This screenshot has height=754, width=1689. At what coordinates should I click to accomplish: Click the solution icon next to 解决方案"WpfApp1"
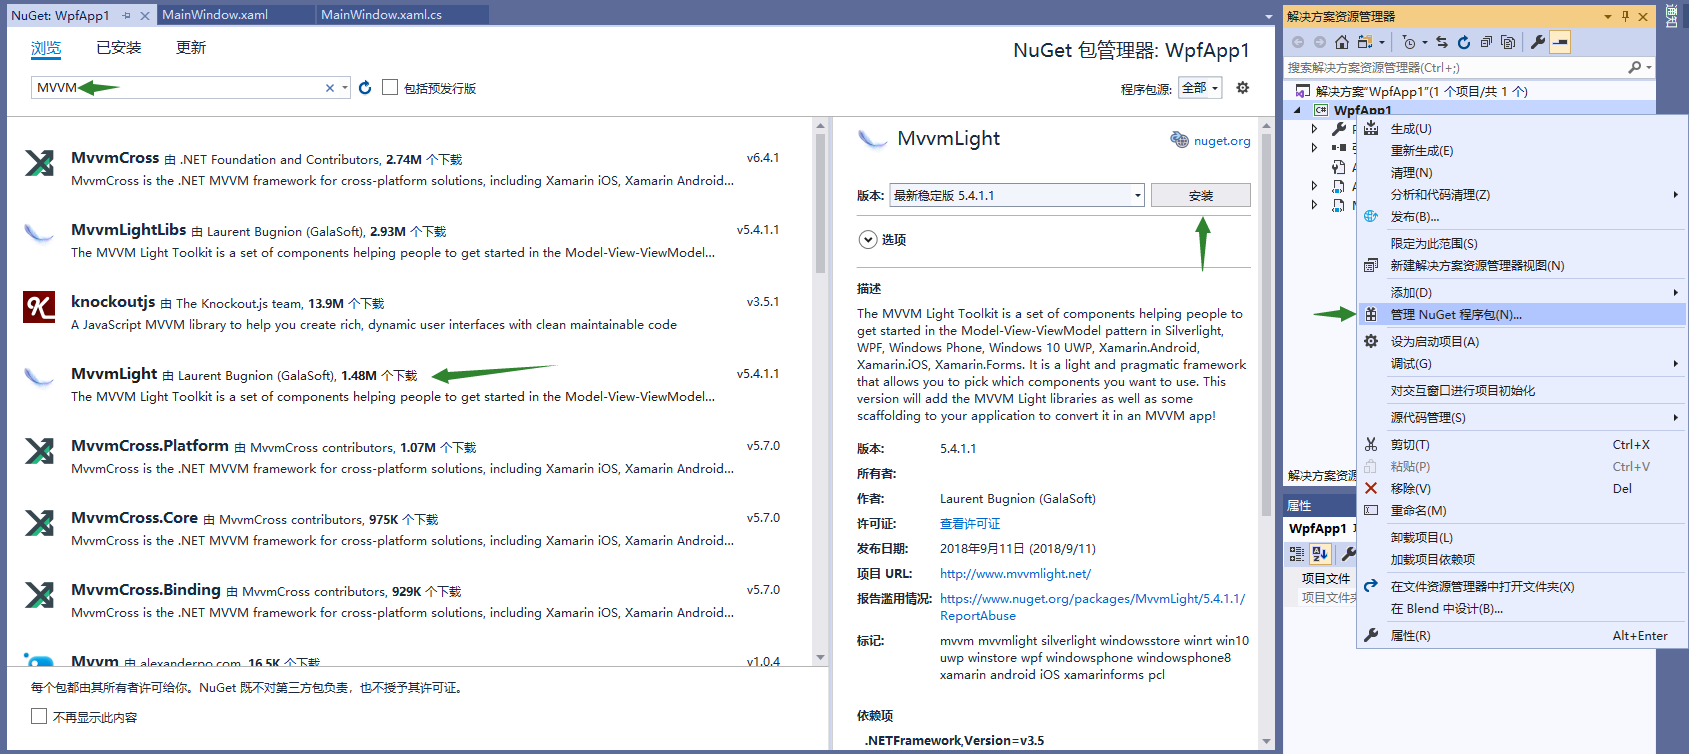(x=1303, y=91)
